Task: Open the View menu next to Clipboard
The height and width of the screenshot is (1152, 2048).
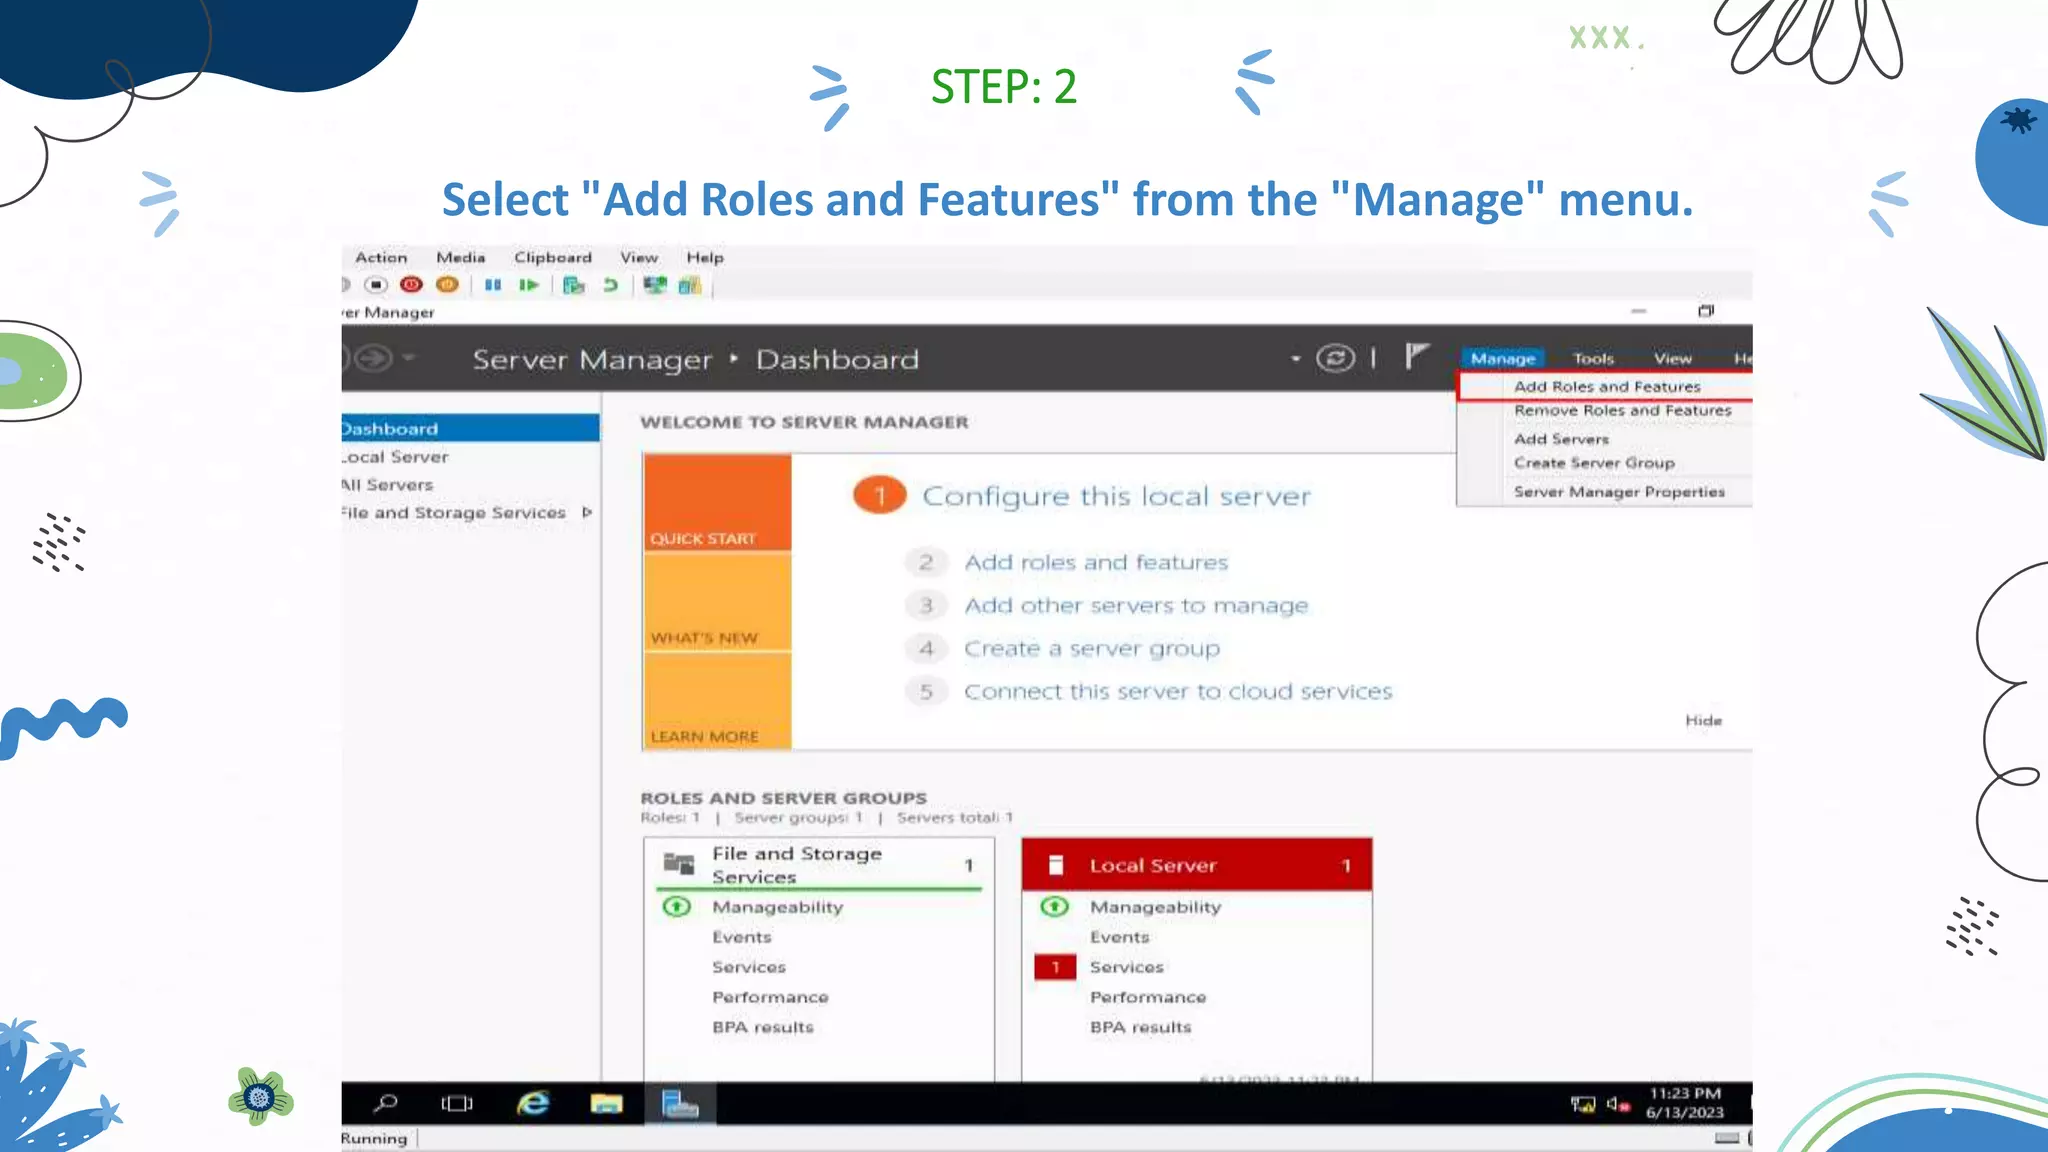Action: coord(639,257)
